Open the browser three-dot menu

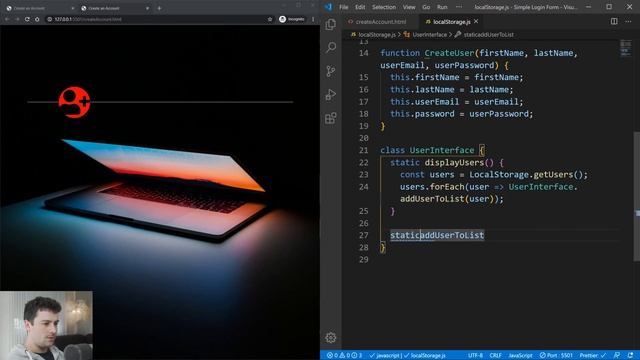[x=313, y=19]
